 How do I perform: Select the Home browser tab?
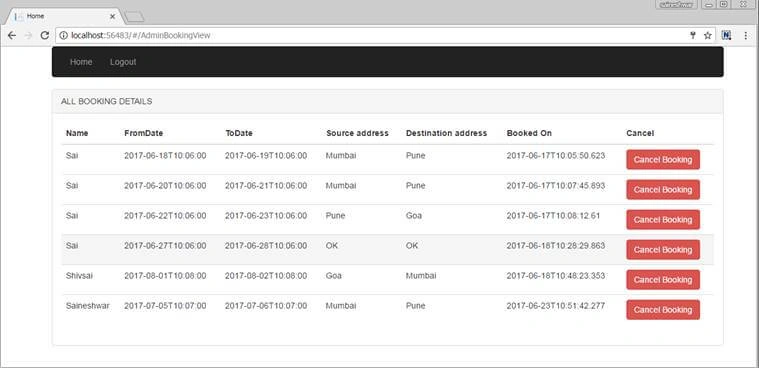[x=63, y=16]
